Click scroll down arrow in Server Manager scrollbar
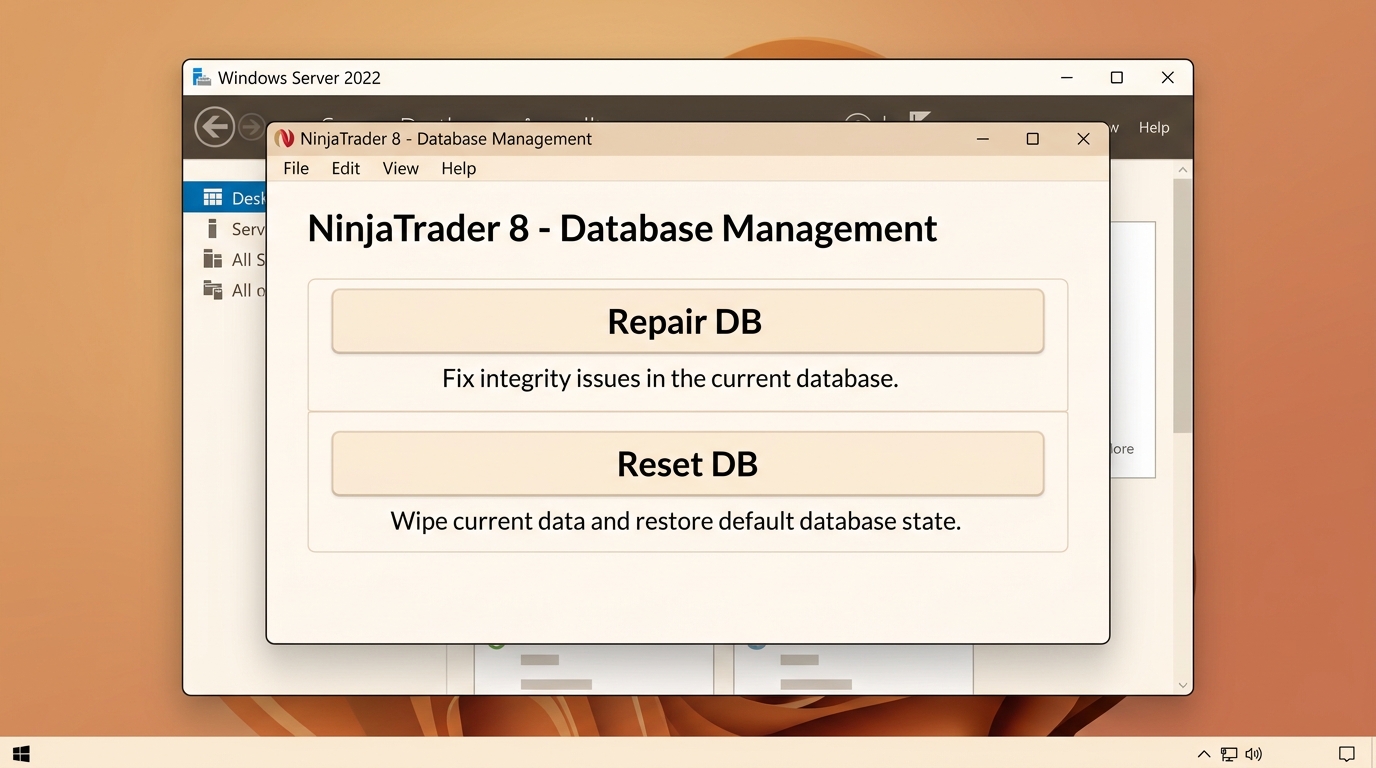The height and width of the screenshot is (768, 1376). (x=1183, y=685)
